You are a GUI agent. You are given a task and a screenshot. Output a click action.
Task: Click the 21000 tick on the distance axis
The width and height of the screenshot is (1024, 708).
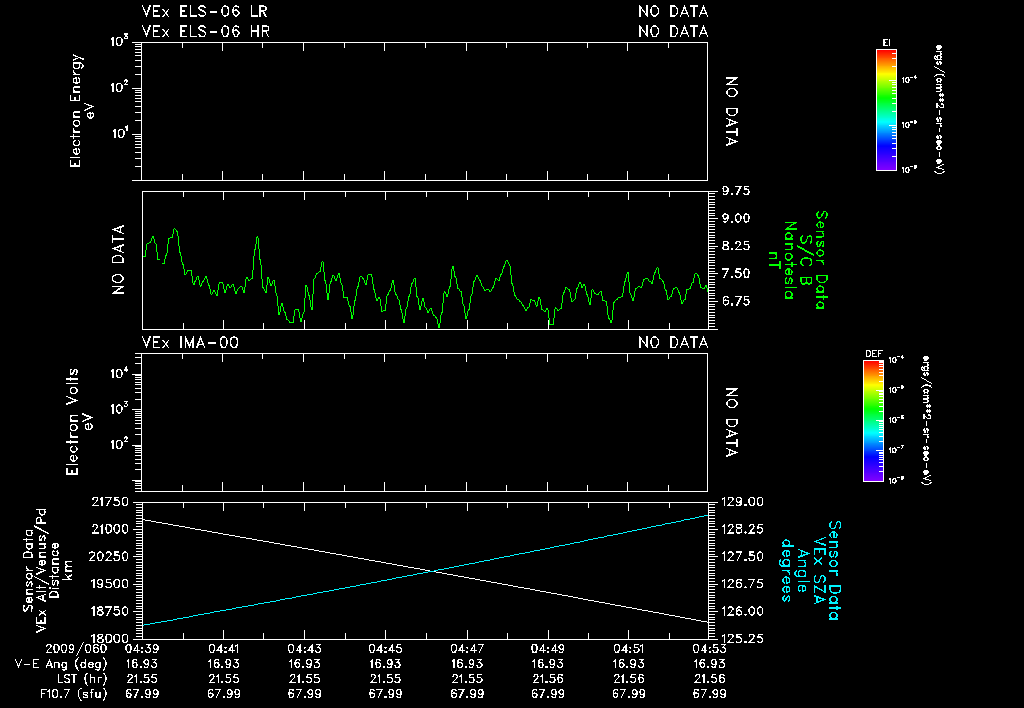110,529
